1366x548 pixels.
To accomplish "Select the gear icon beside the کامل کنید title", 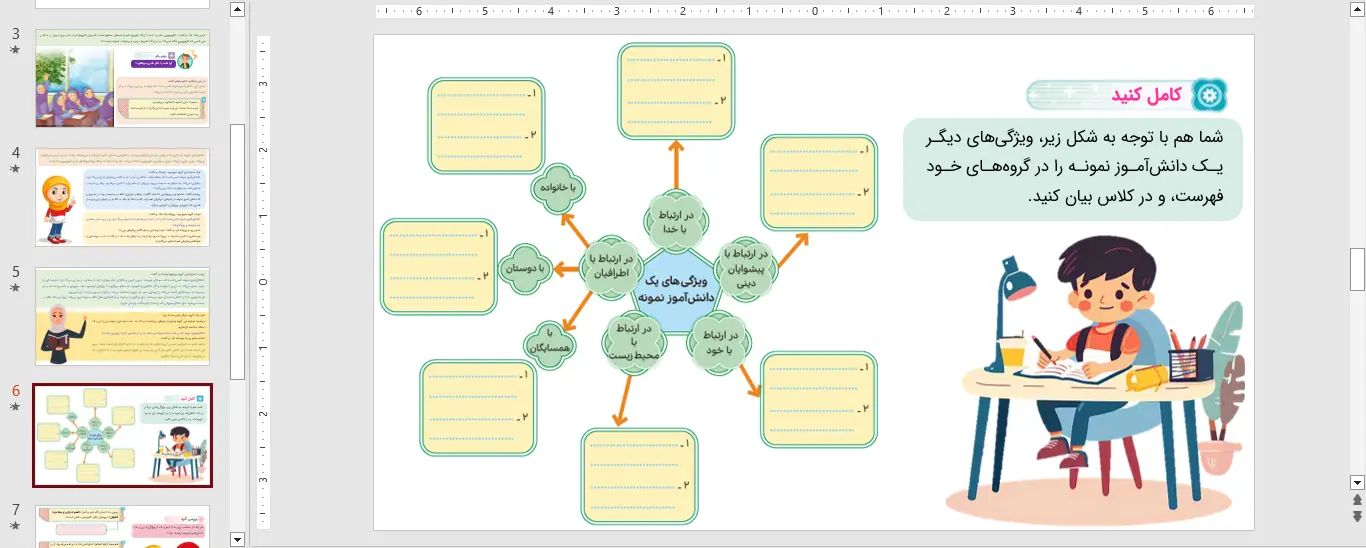I will pyautogui.click(x=1210, y=95).
